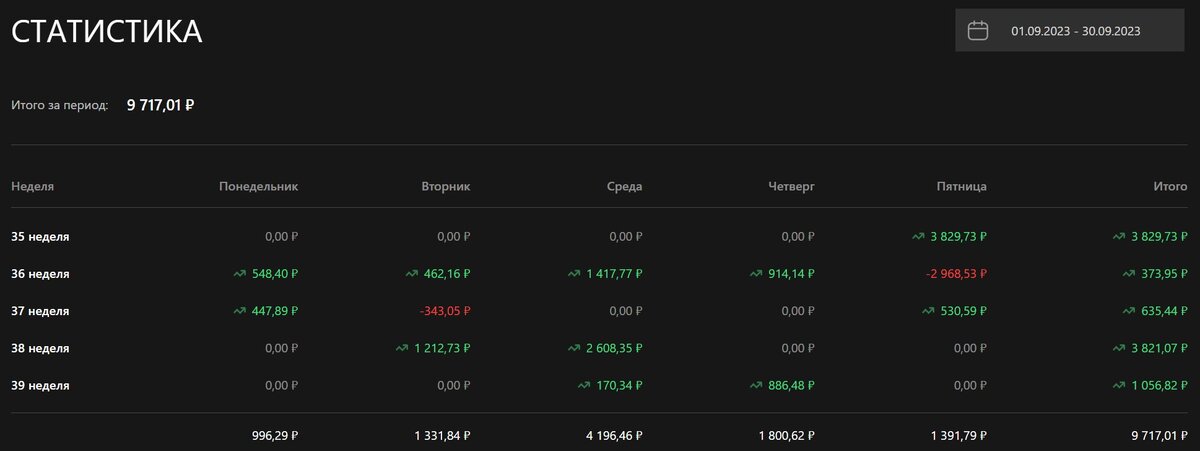This screenshot has width=1200, height=451.
Task: Click the Среда column header
Action: [x=624, y=186]
